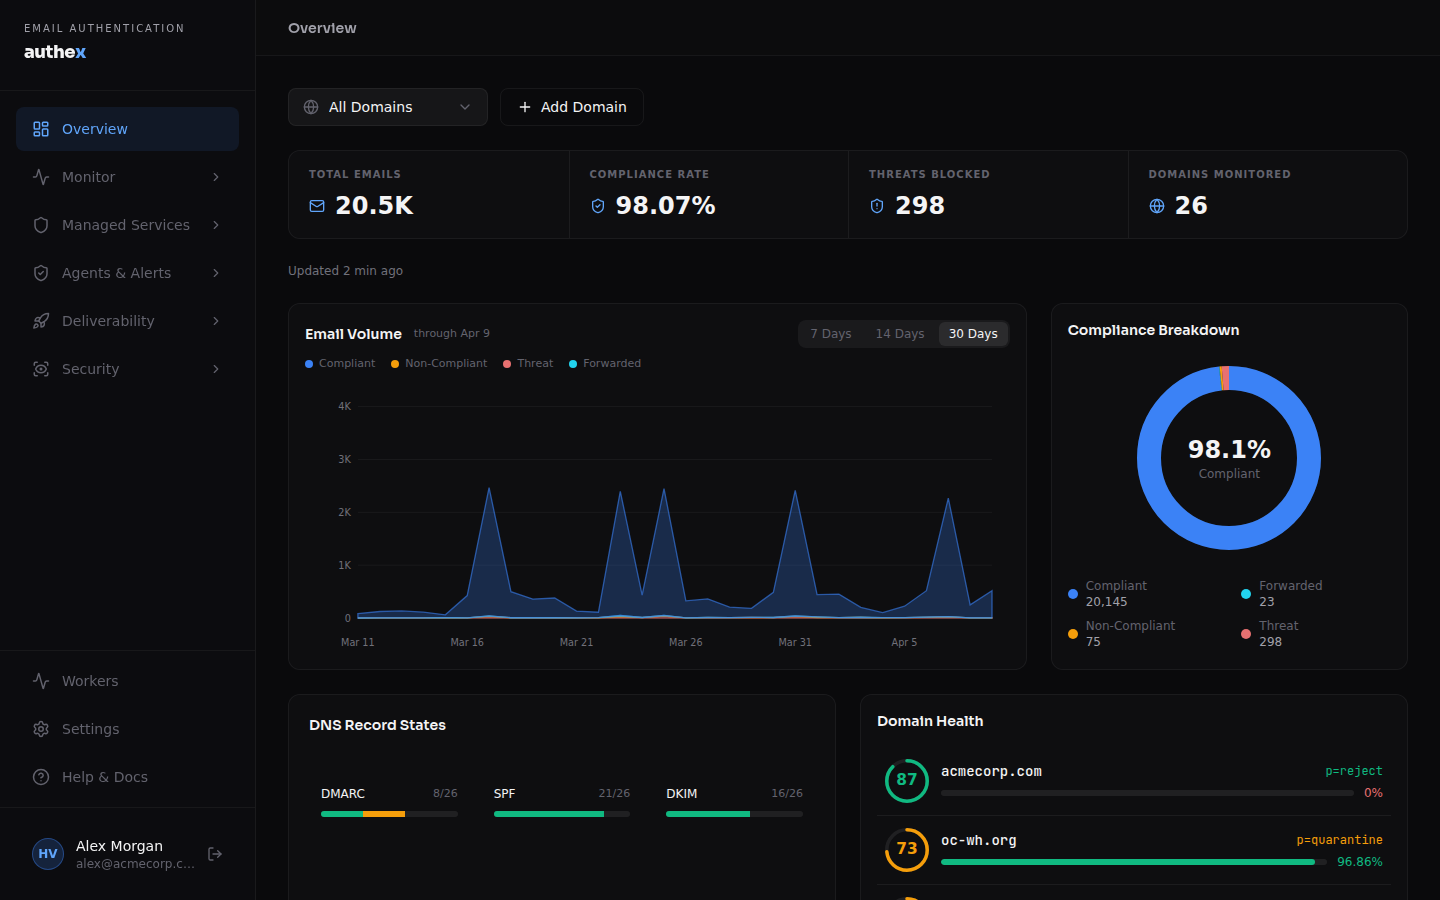Click the Deliverability rocket icon
This screenshot has height=900, width=1440.
[x=41, y=321]
